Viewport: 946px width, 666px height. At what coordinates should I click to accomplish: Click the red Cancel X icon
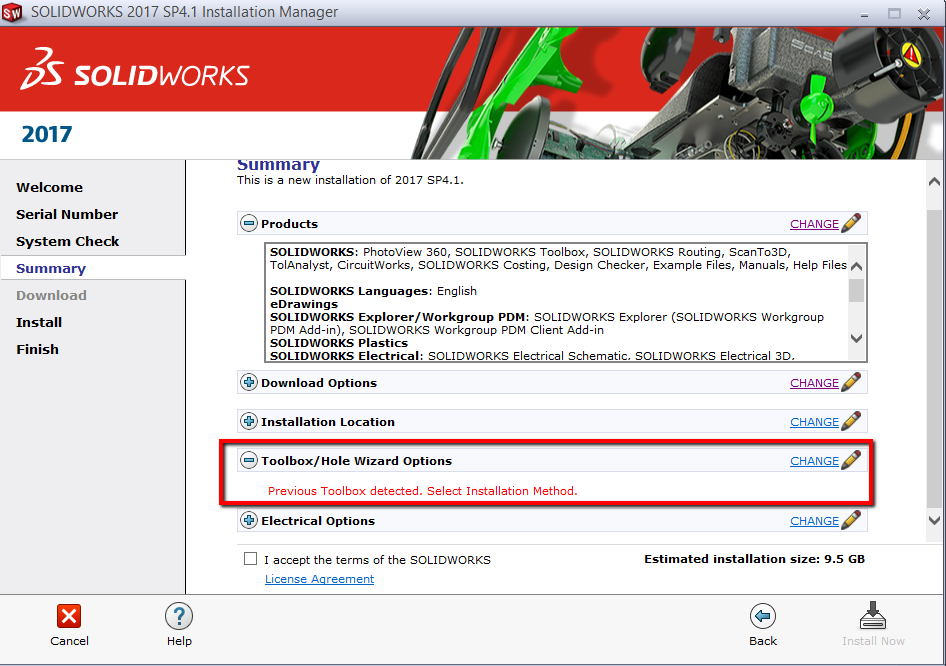[69, 617]
